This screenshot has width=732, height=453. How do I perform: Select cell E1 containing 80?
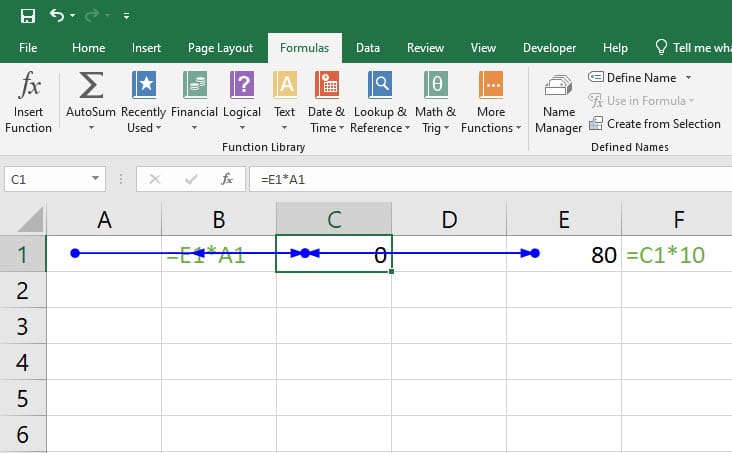(x=564, y=254)
